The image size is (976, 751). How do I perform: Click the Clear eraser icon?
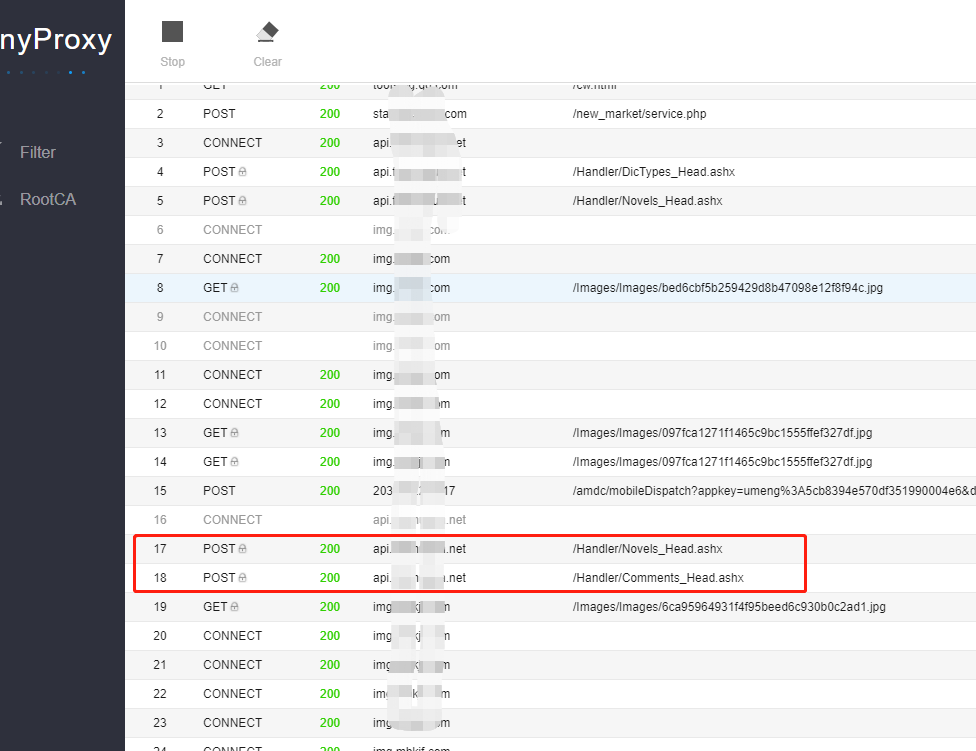tap(267, 32)
